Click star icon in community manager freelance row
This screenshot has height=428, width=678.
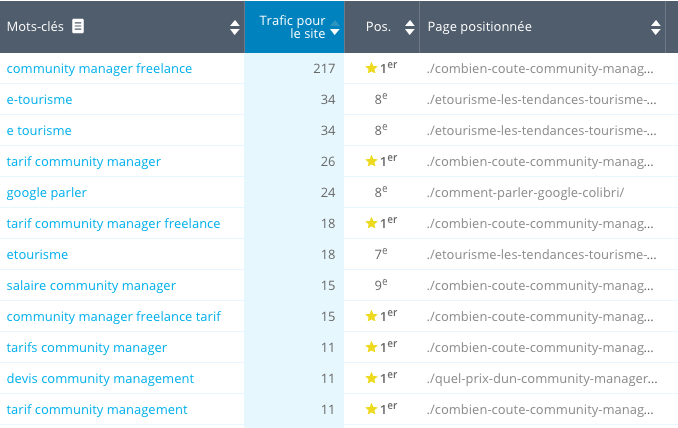click(x=371, y=68)
